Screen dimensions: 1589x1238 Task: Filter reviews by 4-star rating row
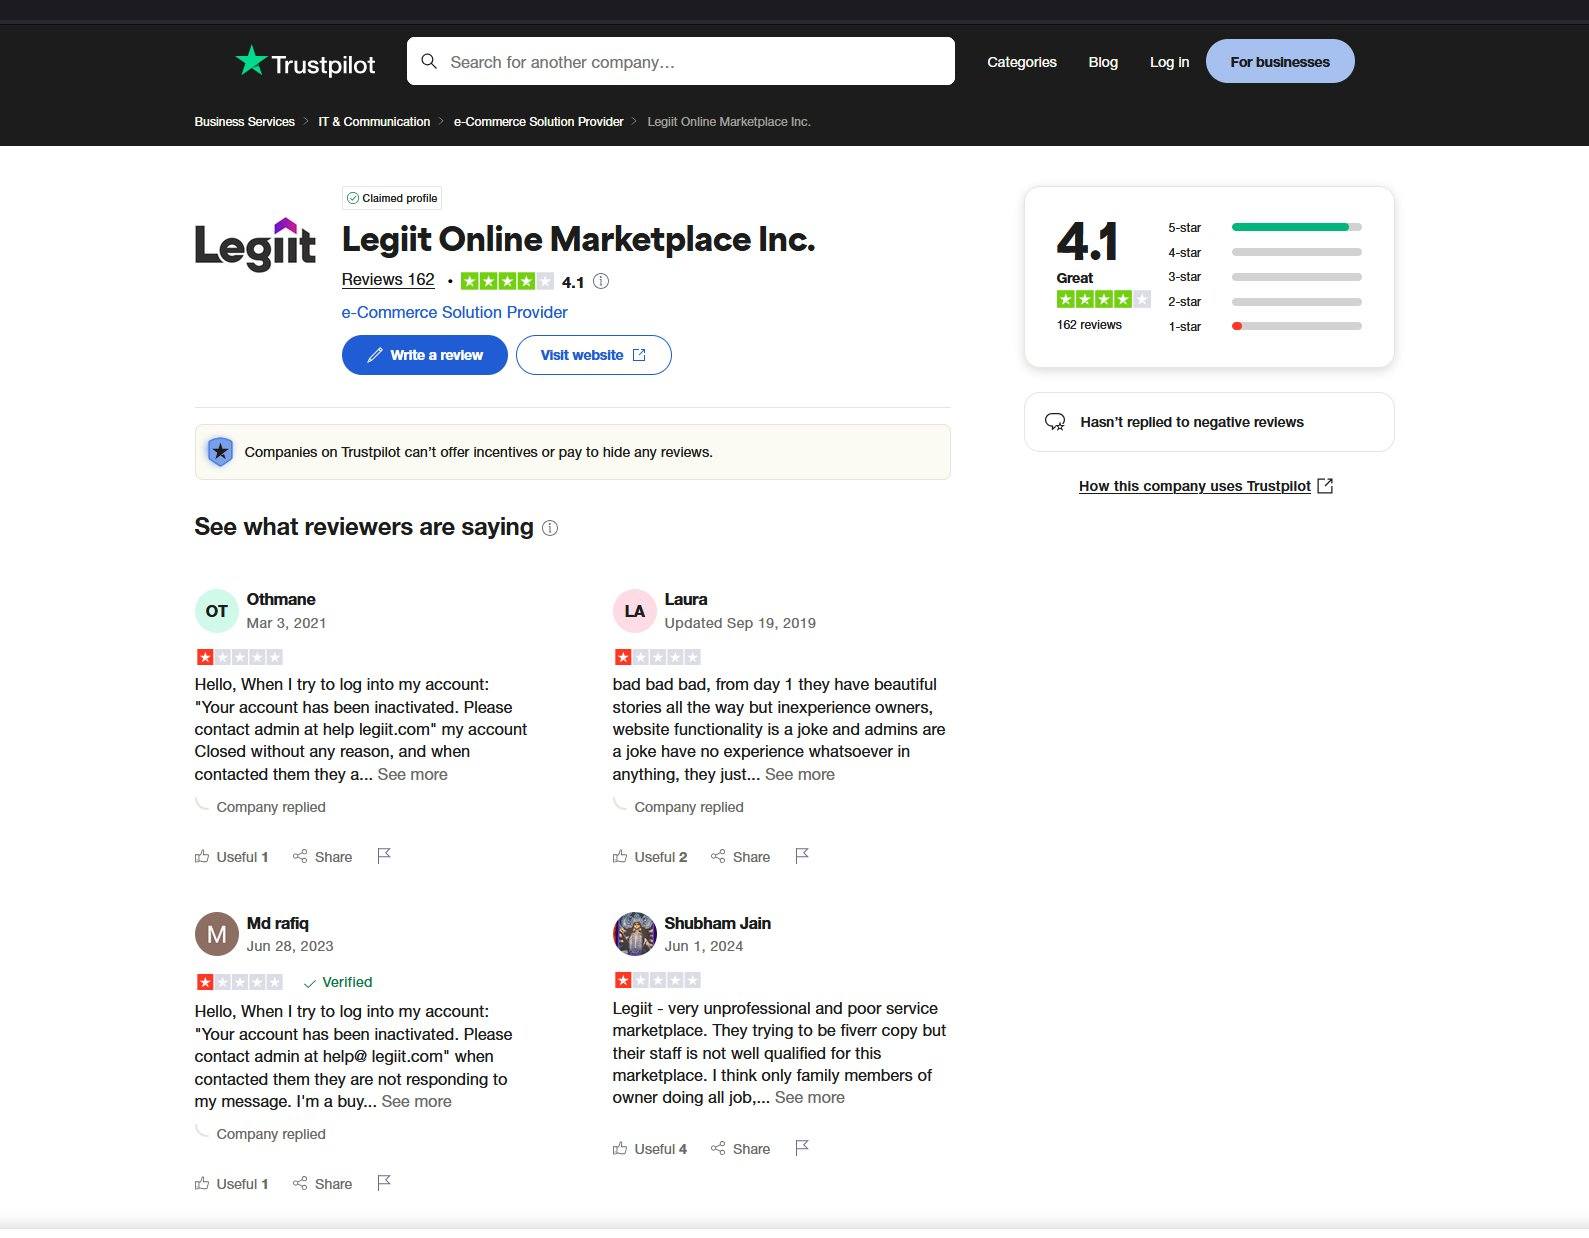pyautogui.click(x=1264, y=252)
